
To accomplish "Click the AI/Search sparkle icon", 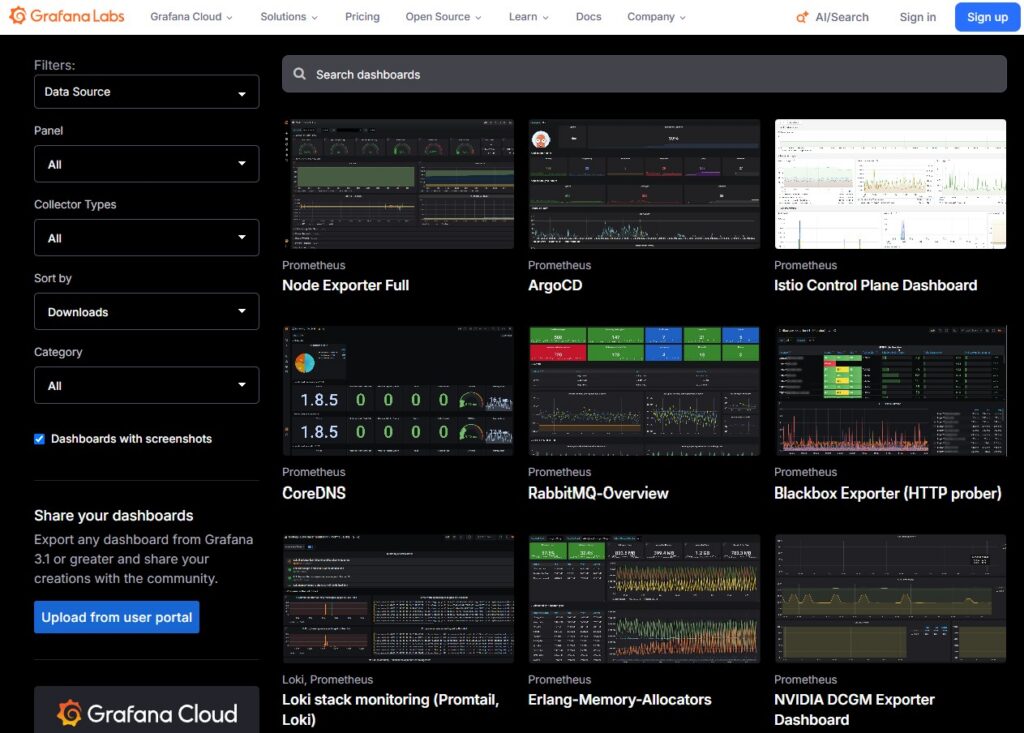I will coord(802,17).
